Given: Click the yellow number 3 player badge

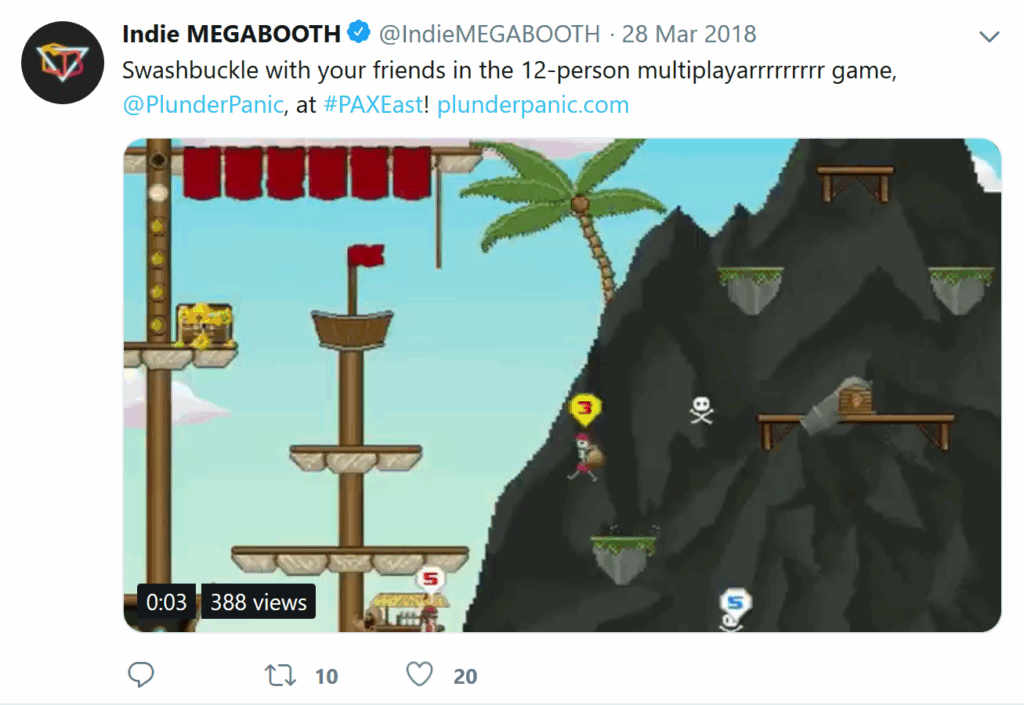Looking at the screenshot, I should tap(585, 410).
